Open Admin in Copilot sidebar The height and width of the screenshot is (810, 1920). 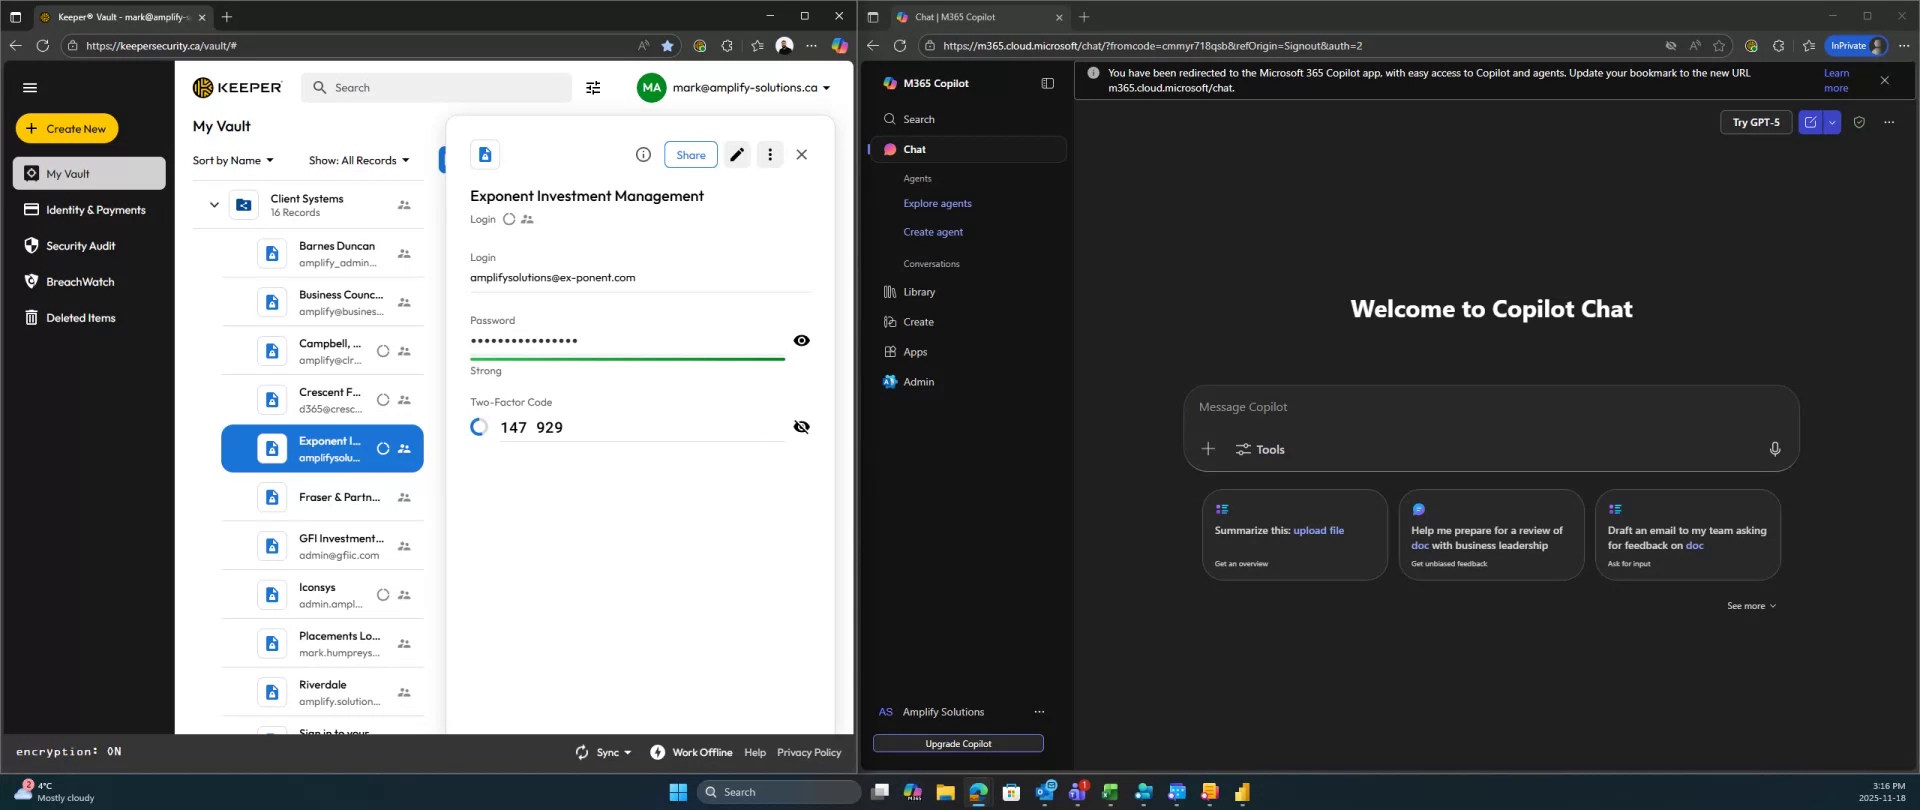click(x=966, y=382)
